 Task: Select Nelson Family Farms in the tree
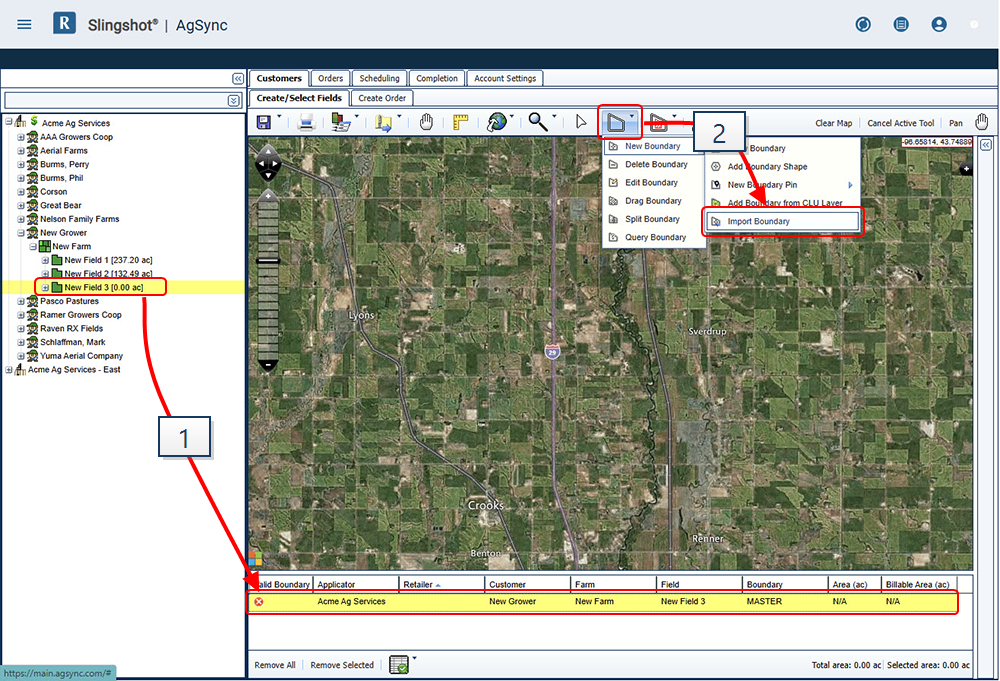[80, 219]
